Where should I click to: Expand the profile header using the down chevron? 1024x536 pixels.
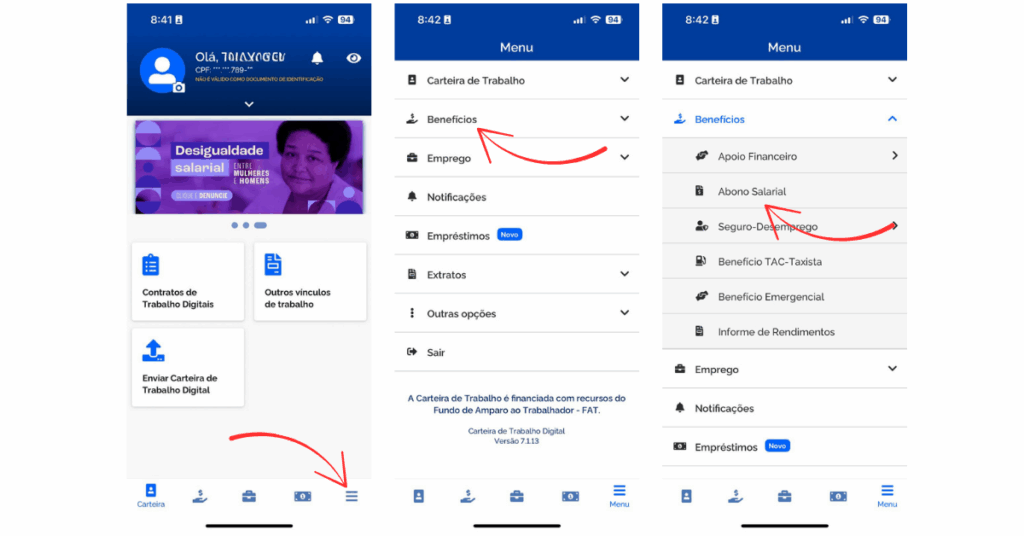[249, 104]
